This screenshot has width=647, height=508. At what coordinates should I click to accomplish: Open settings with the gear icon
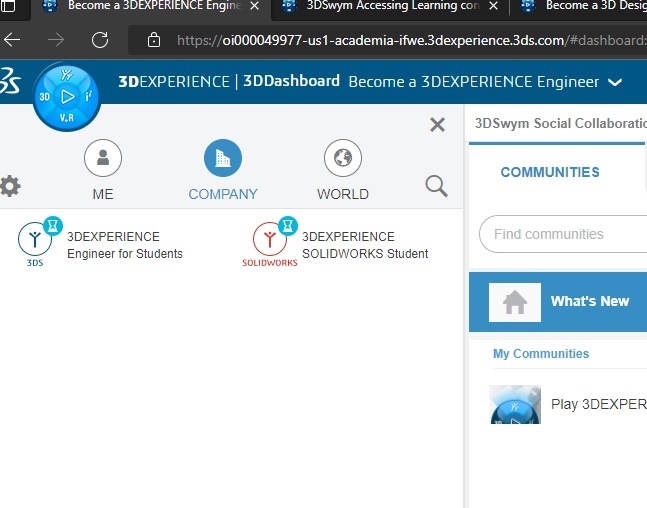[10, 186]
